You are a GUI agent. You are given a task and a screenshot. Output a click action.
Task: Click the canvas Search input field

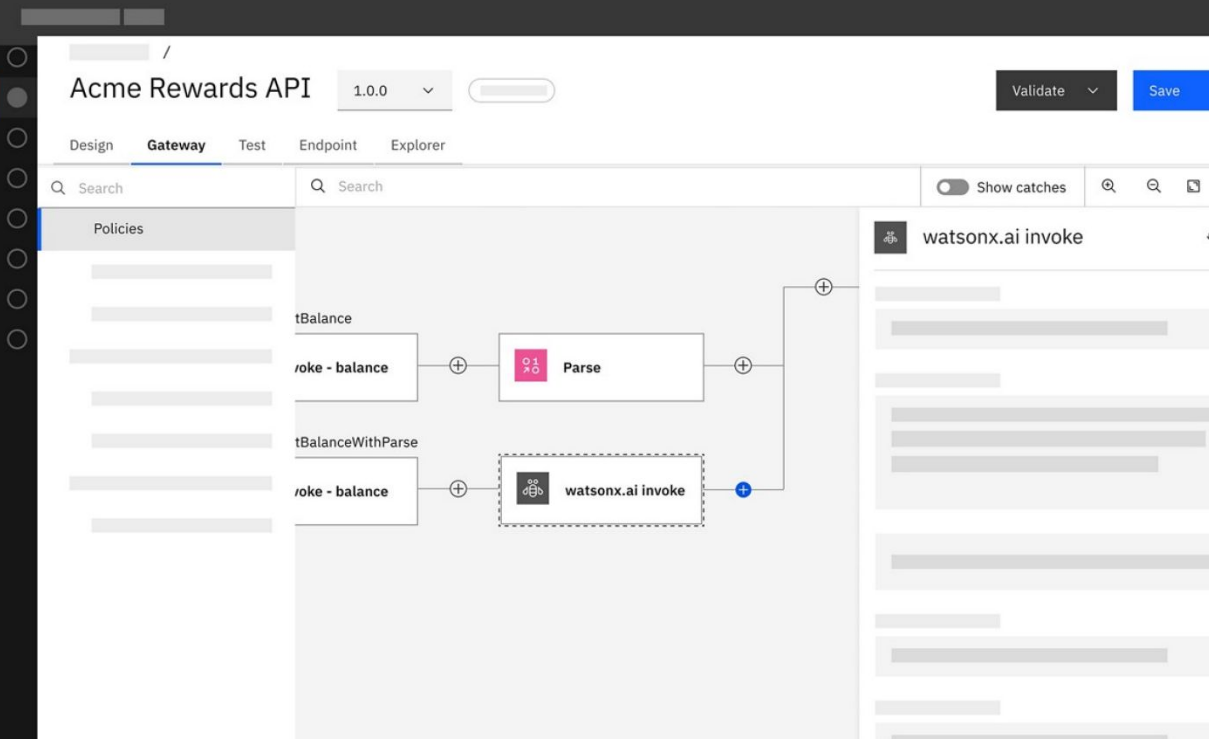coord(608,186)
